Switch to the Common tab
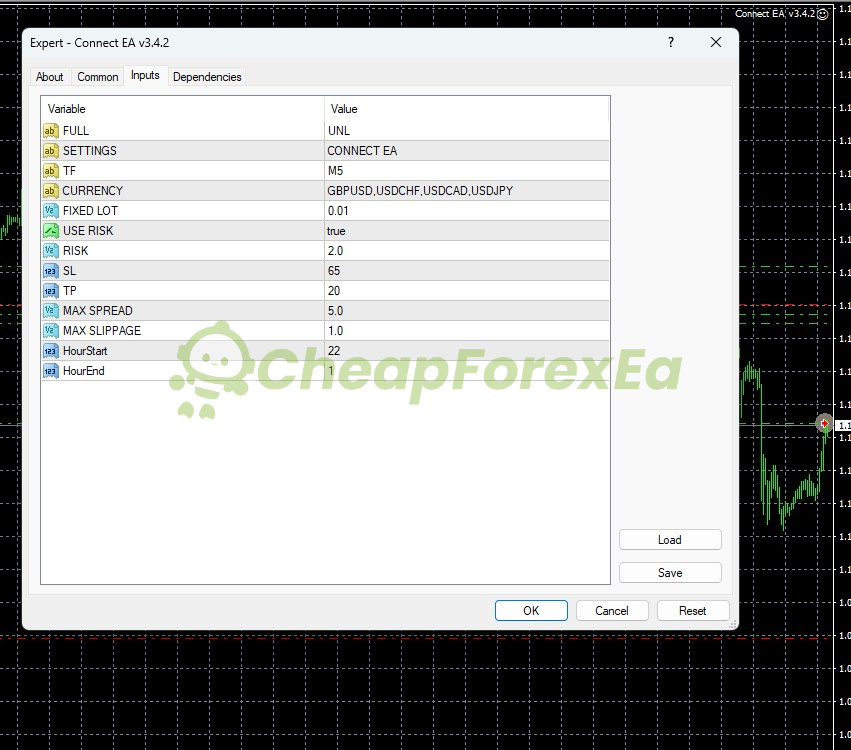851x750 pixels. [98, 77]
